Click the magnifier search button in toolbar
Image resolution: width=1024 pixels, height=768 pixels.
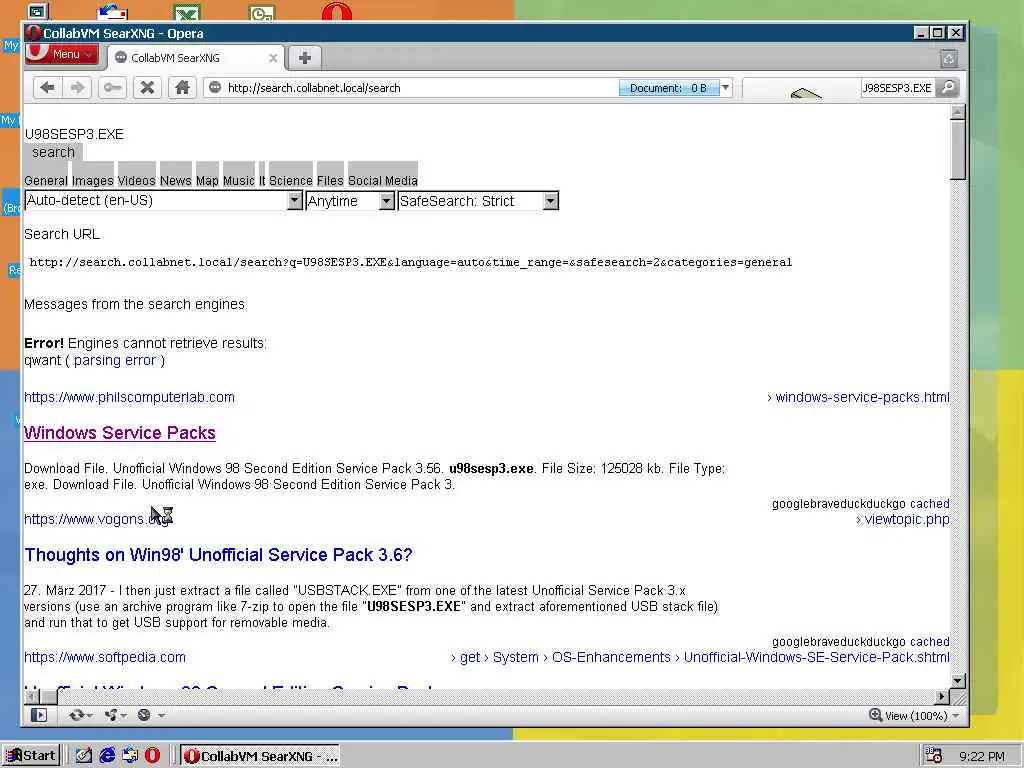[948, 88]
